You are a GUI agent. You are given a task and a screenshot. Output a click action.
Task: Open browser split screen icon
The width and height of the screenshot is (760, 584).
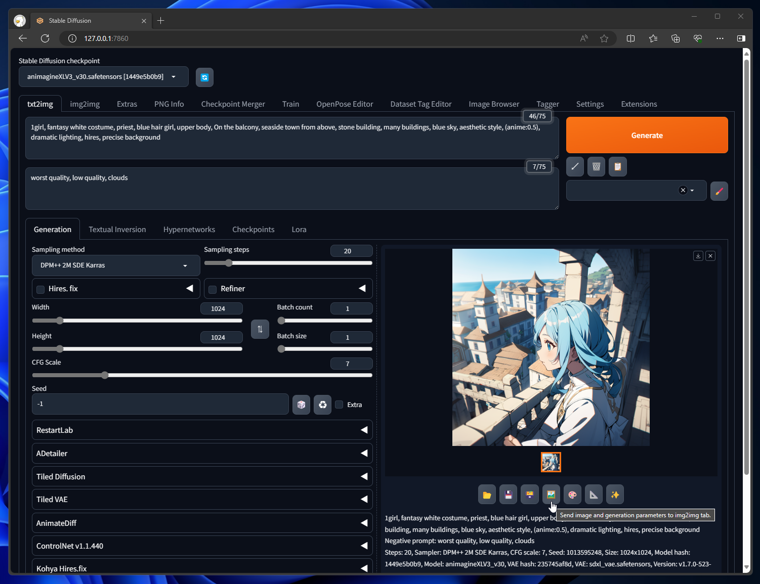coord(631,39)
